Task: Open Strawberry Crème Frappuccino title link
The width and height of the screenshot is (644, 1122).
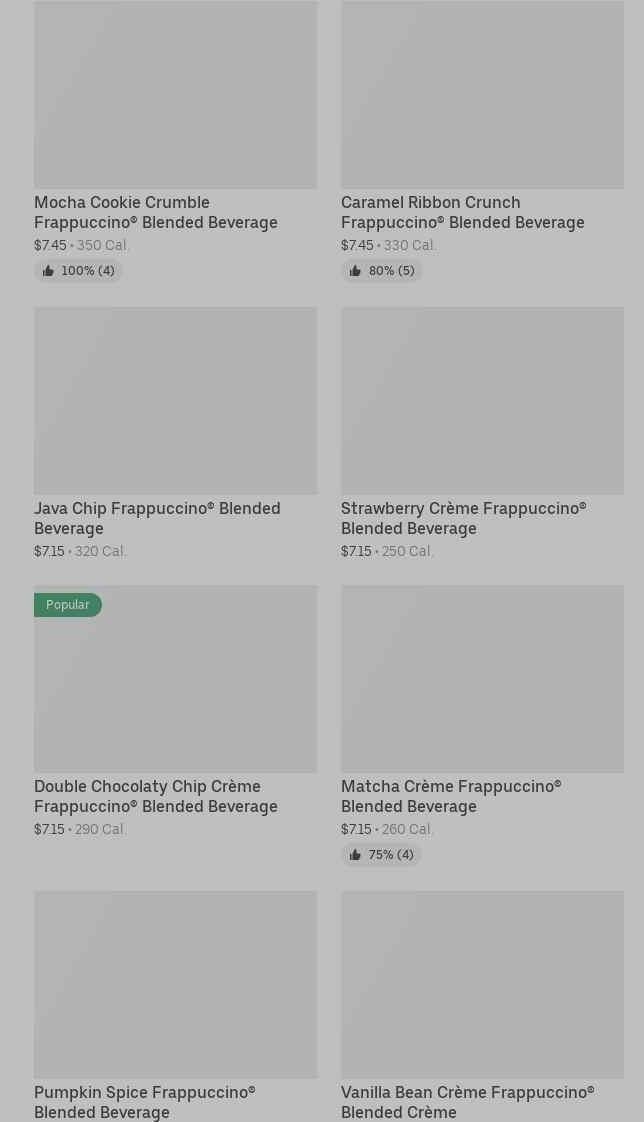Action: 463,518
